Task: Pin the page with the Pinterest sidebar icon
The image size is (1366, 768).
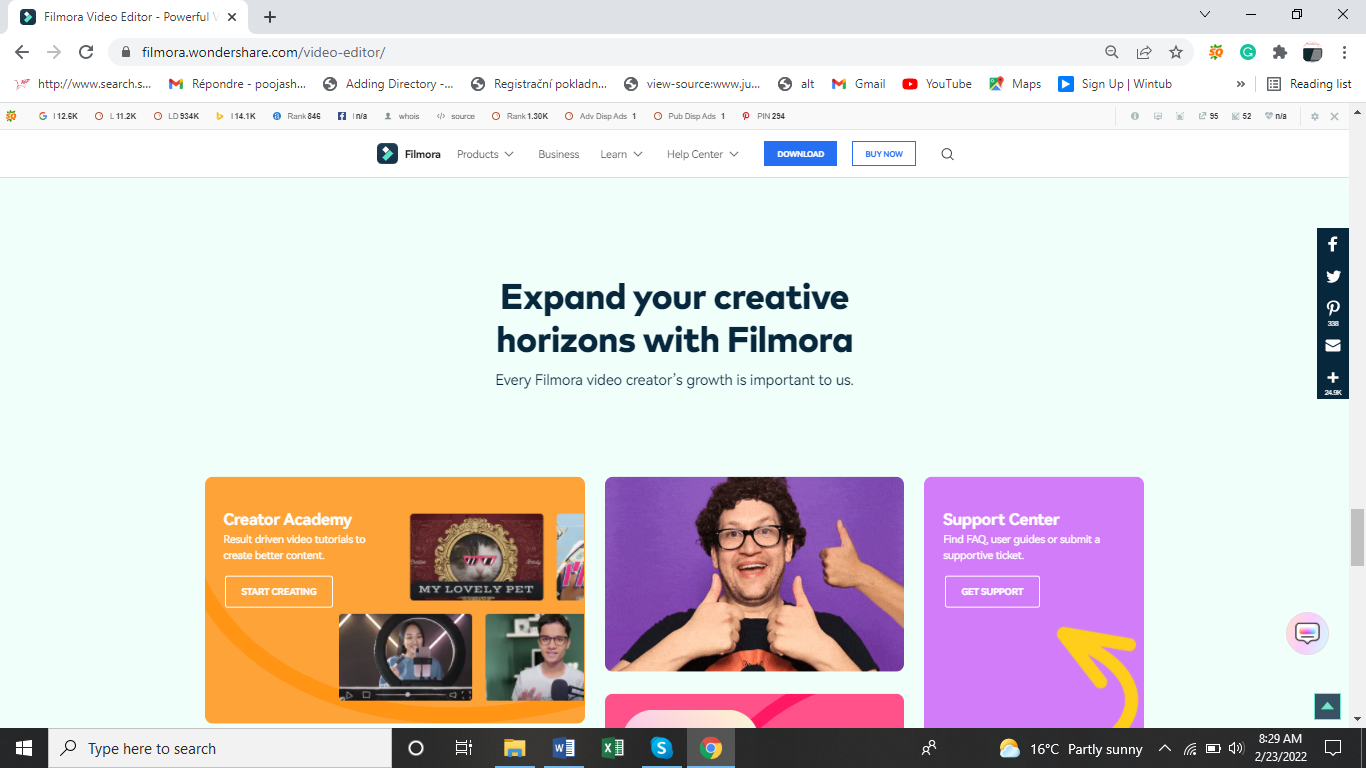Action: pos(1333,311)
